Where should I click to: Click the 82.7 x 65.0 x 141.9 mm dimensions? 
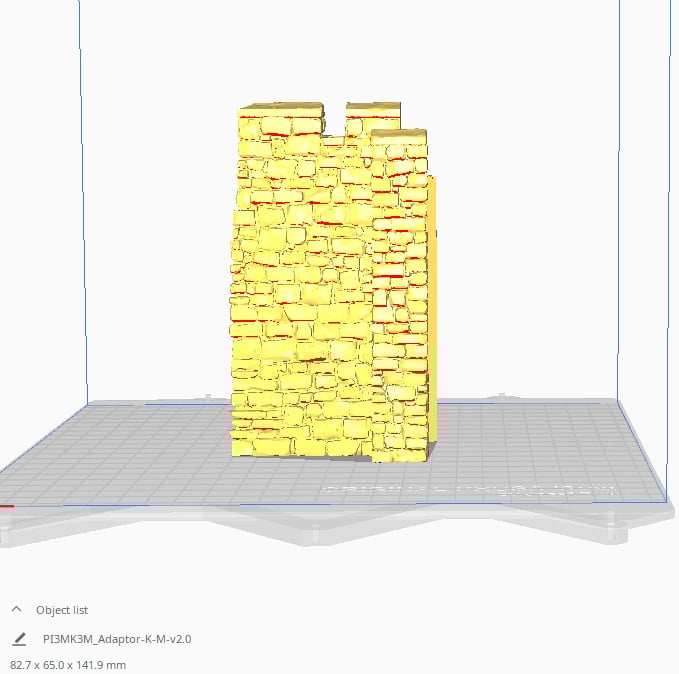68,664
